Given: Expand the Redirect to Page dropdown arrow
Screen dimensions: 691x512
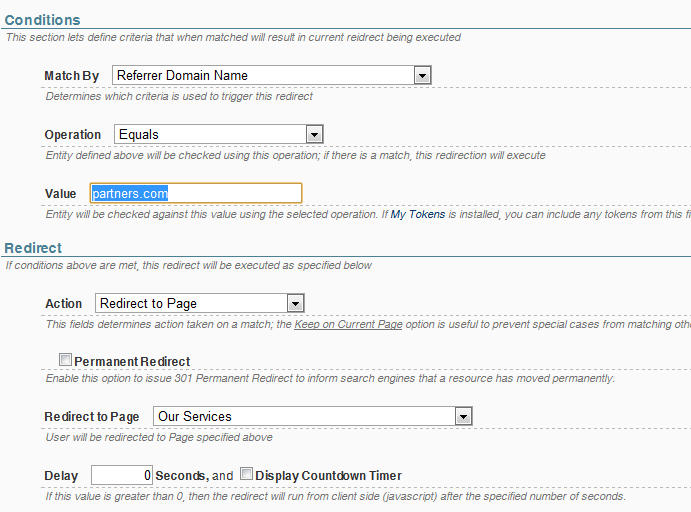Looking at the screenshot, I should pos(463,416).
